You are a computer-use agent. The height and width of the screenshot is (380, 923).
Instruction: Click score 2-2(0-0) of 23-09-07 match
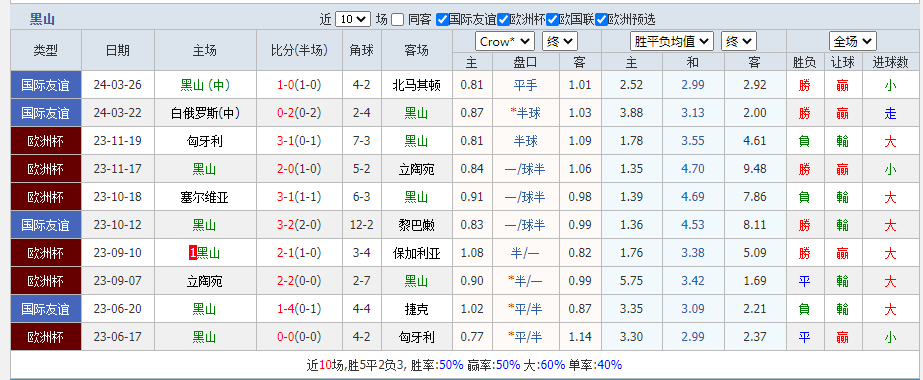[x=299, y=282]
